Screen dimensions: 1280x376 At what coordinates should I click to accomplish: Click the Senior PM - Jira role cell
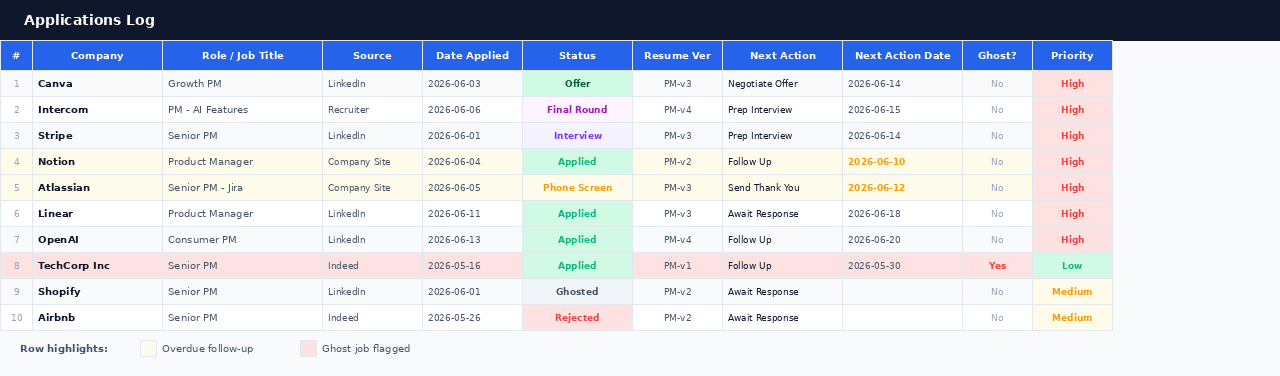click(242, 188)
